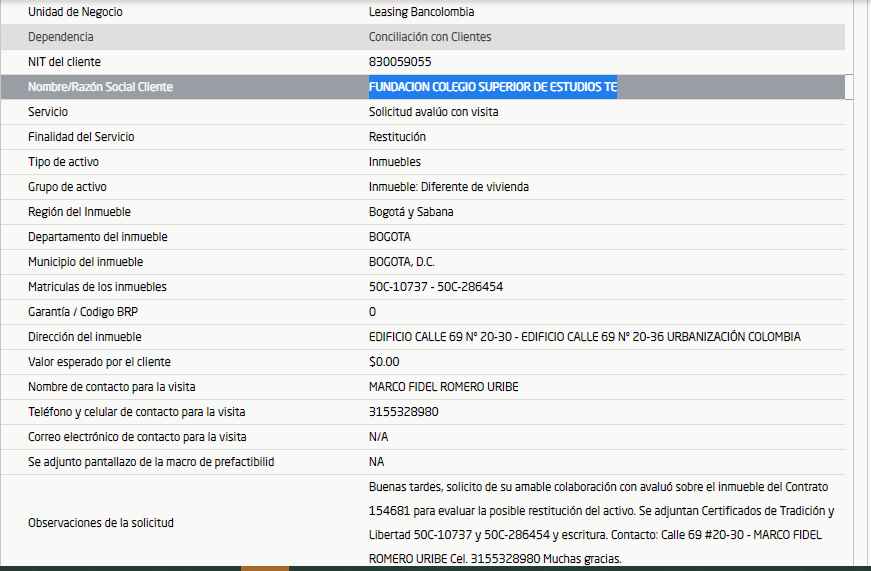
Task: Click the NIT value 830059055
Action: point(400,62)
